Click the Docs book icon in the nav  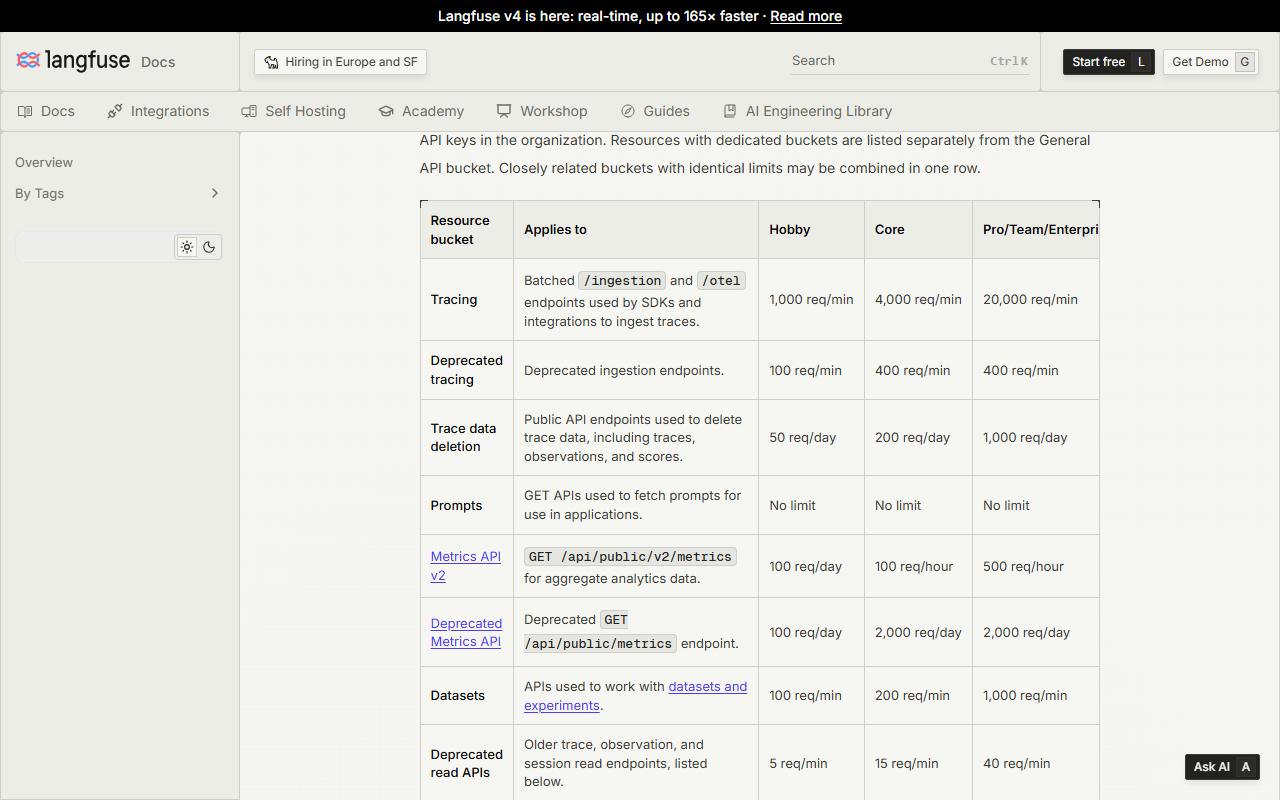point(25,111)
